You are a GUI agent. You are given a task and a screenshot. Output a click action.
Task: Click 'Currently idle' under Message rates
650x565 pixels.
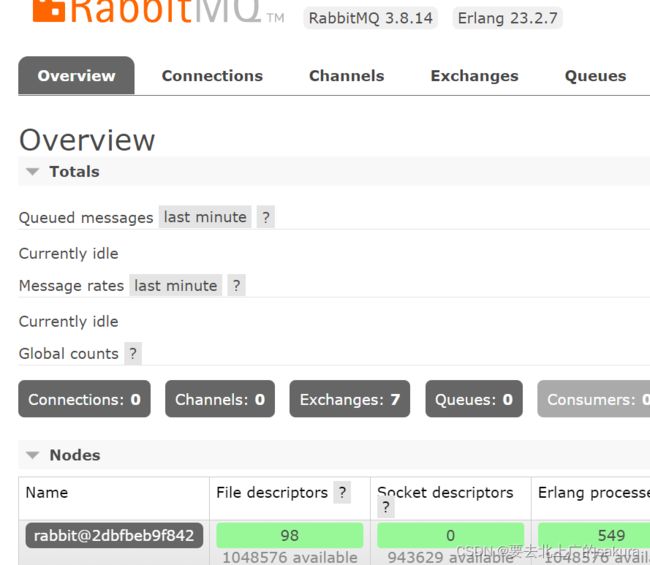click(68, 321)
